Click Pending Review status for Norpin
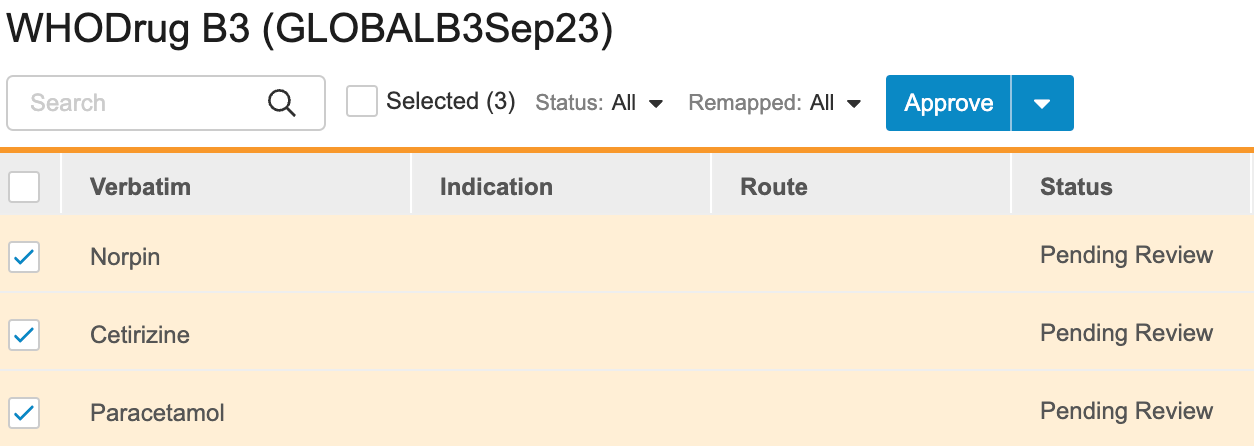 coord(1126,256)
